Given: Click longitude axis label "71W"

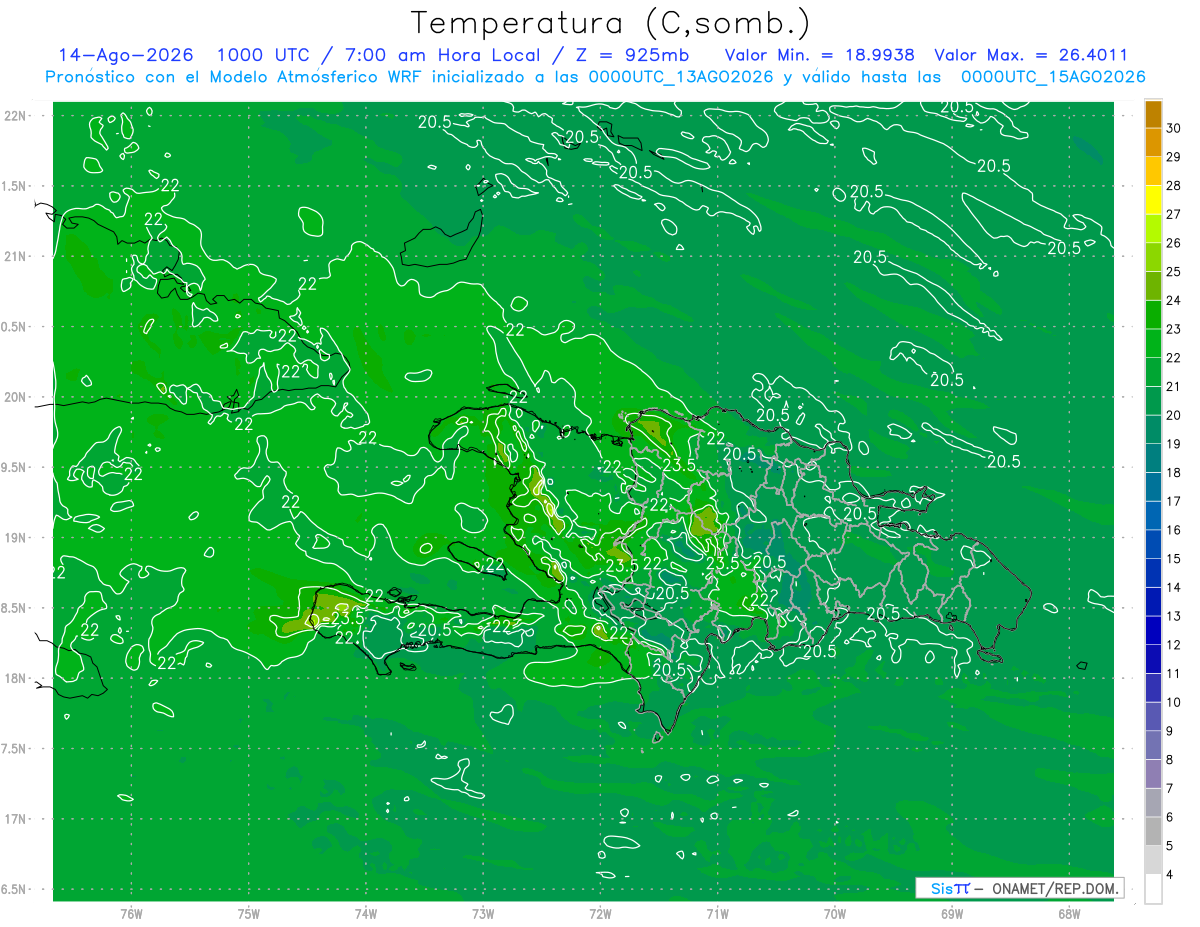Looking at the screenshot, I should pos(717,914).
